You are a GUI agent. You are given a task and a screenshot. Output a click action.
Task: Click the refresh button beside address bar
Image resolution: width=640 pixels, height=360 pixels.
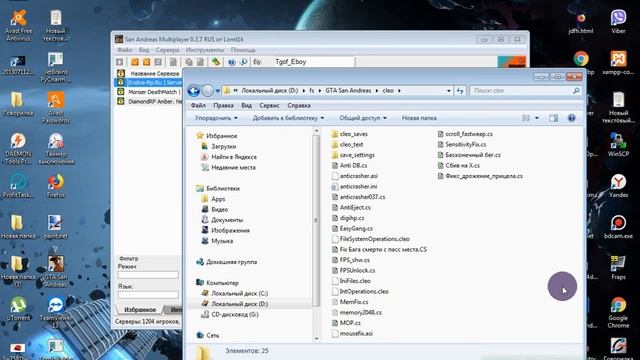tap(460, 91)
